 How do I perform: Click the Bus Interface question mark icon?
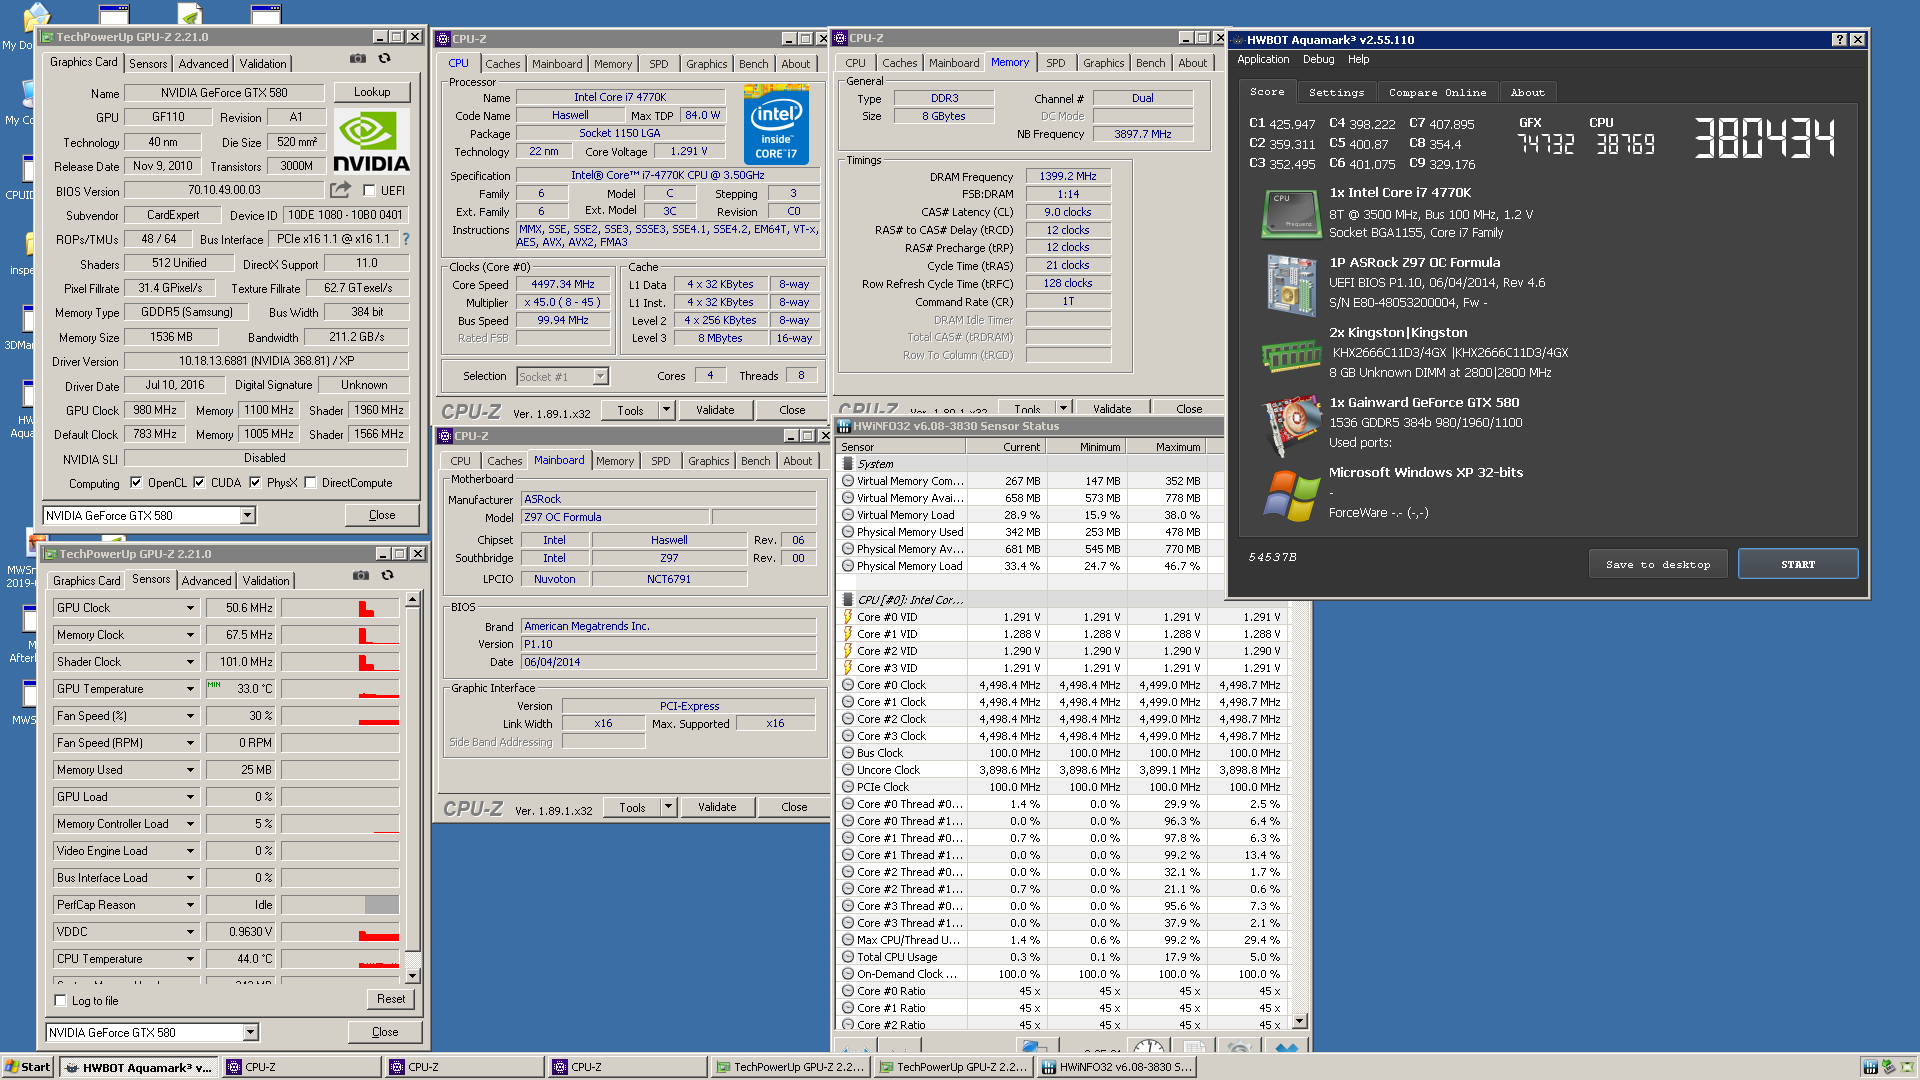[406, 239]
